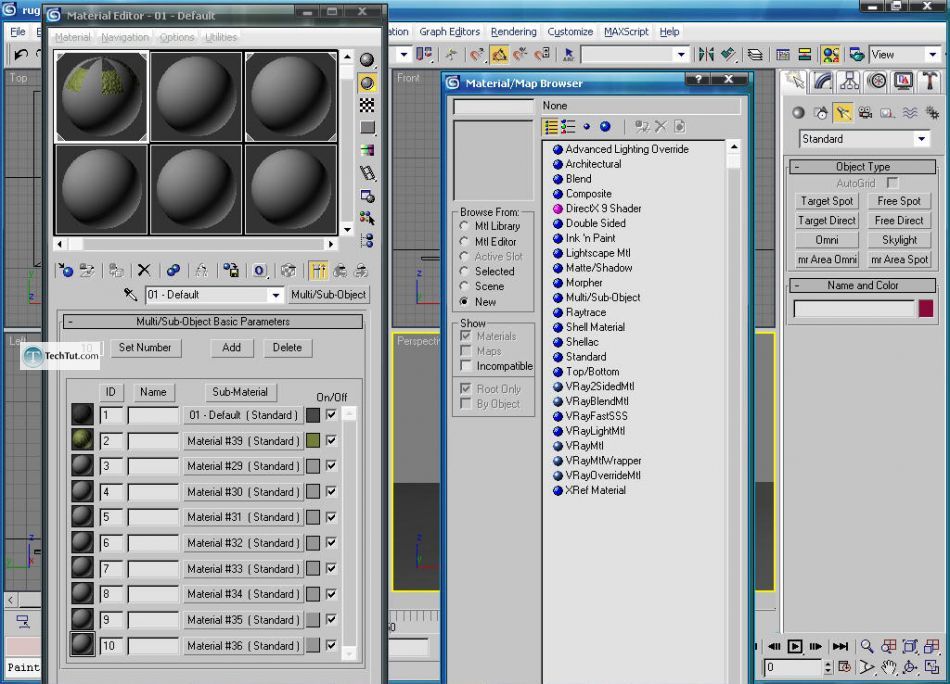Image resolution: width=950 pixels, height=684 pixels.
Task: Toggle Backlight icon beside sample slots
Action: coord(367,82)
